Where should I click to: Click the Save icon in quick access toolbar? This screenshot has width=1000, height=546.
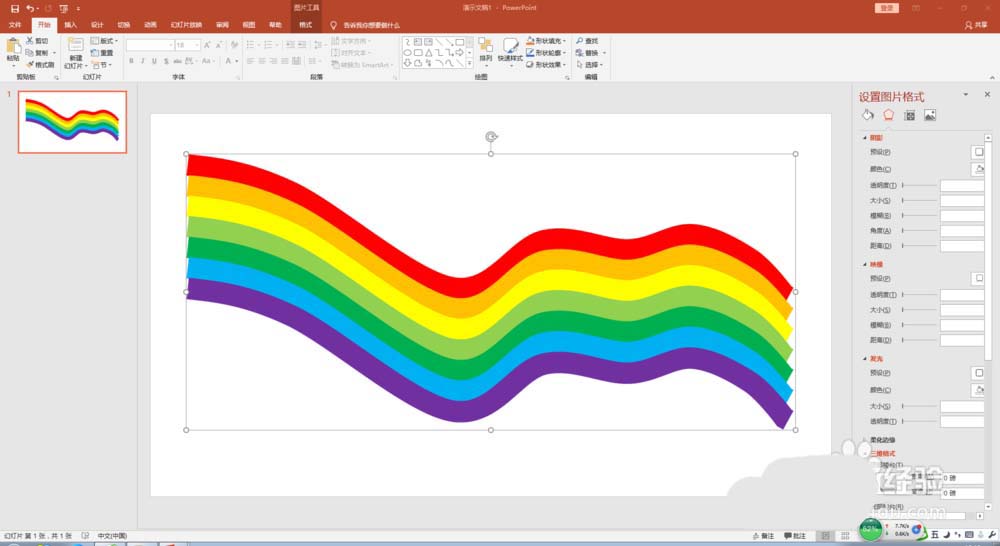coord(14,8)
